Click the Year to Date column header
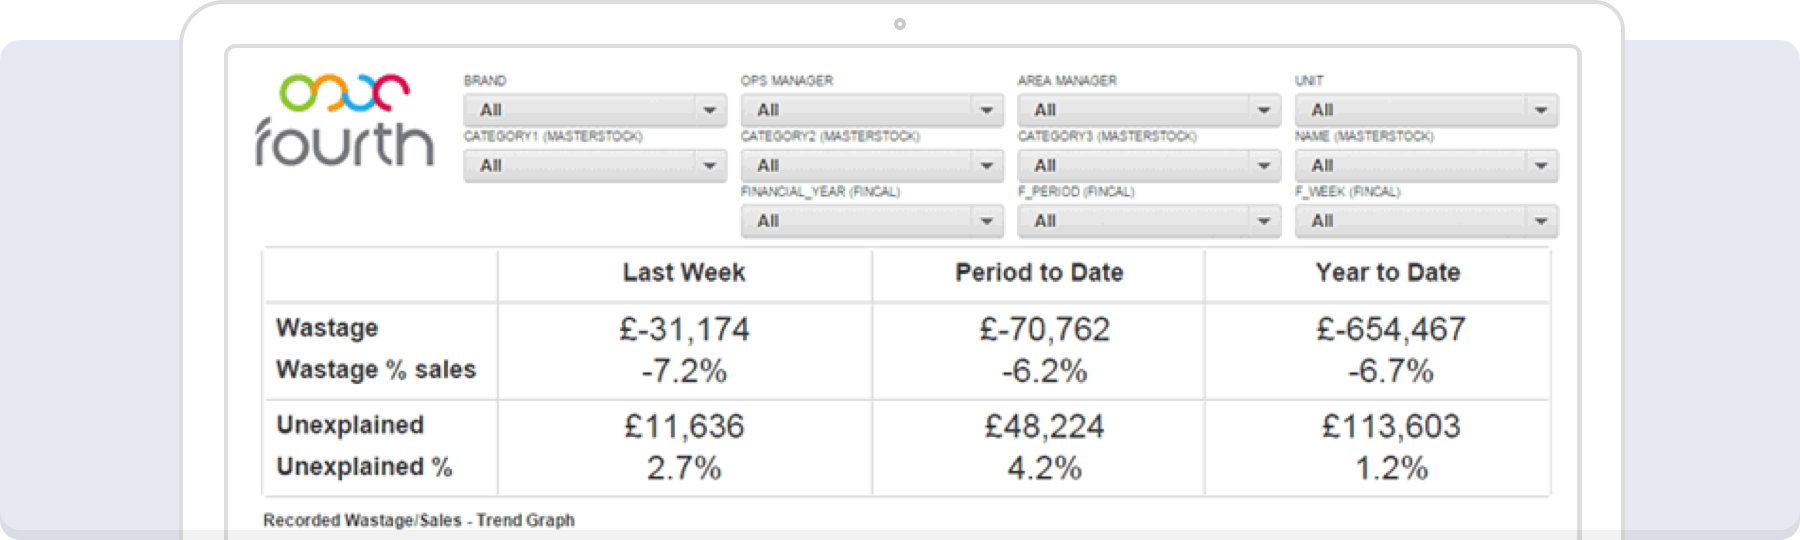Viewport: 1800px width, 540px height. [x=1388, y=273]
